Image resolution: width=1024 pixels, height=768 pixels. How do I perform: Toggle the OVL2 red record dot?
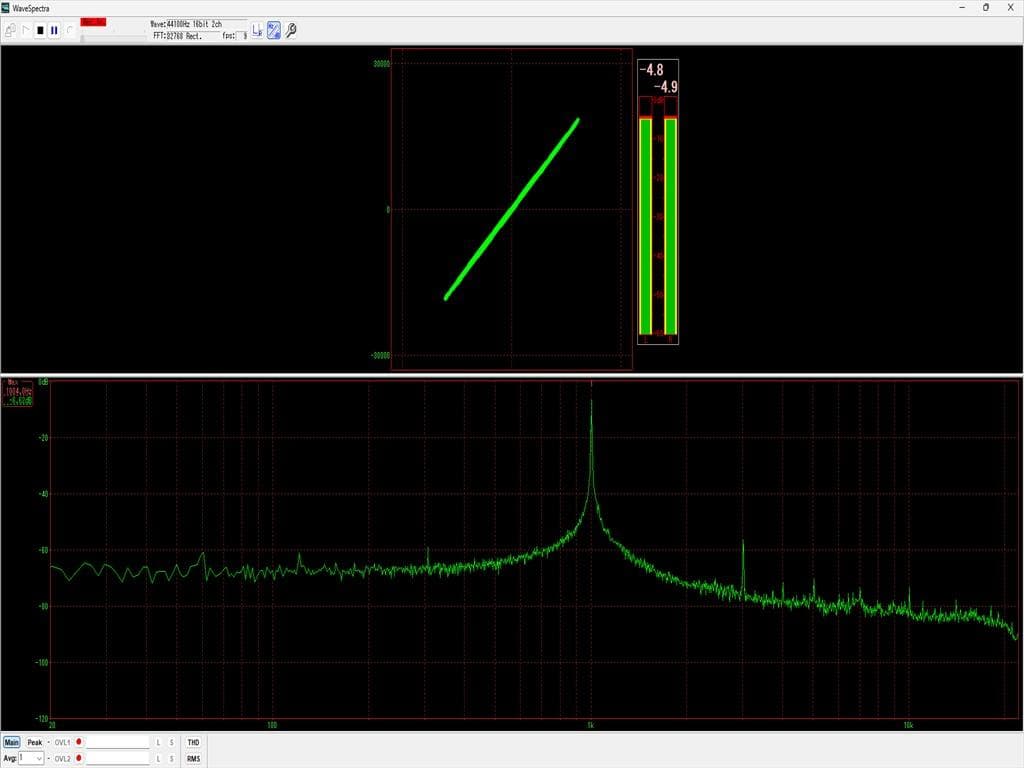coord(78,759)
